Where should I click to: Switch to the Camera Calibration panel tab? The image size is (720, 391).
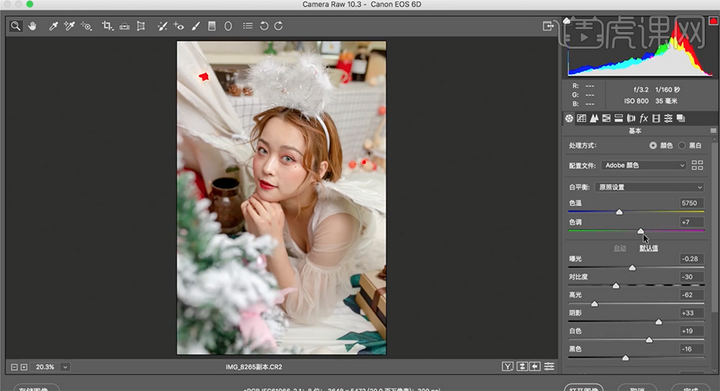[656, 118]
